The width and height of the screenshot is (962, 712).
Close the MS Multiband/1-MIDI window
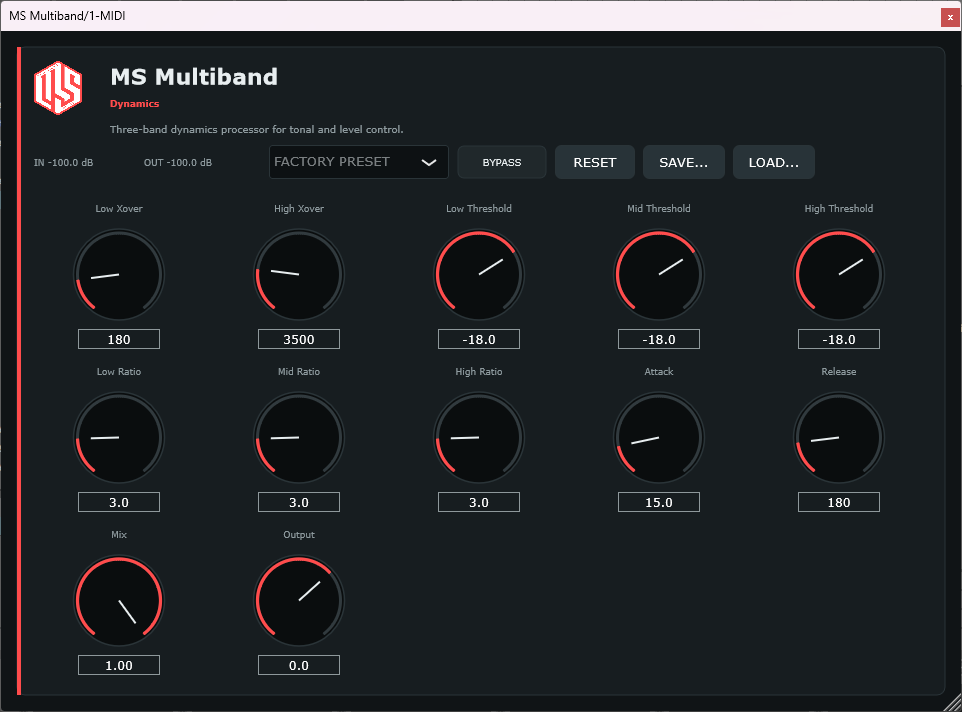(950, 17)
